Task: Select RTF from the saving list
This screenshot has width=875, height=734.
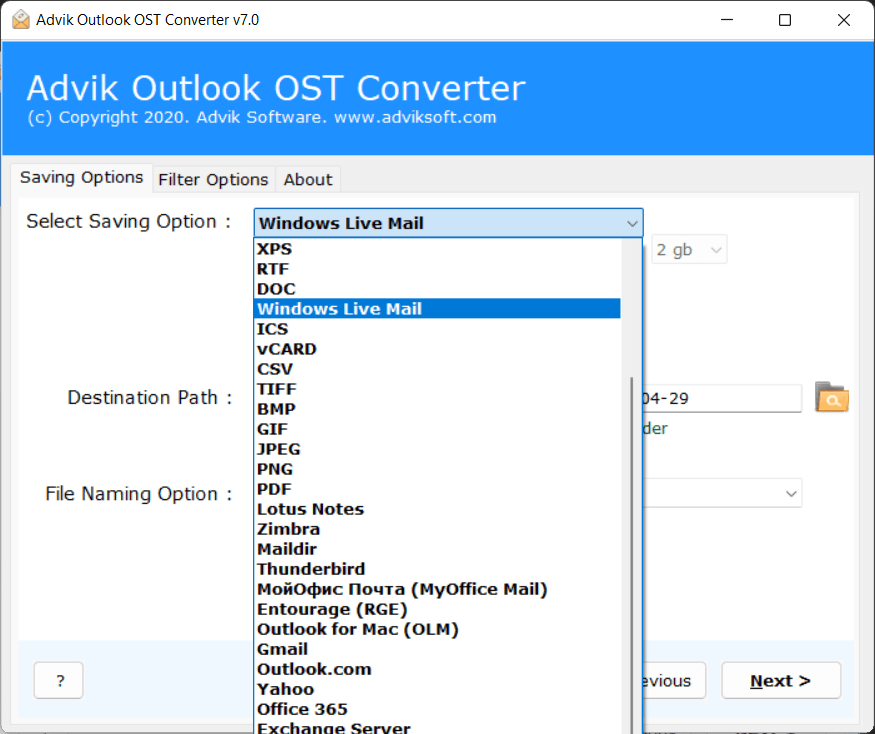Action: [x=437, y=269]
